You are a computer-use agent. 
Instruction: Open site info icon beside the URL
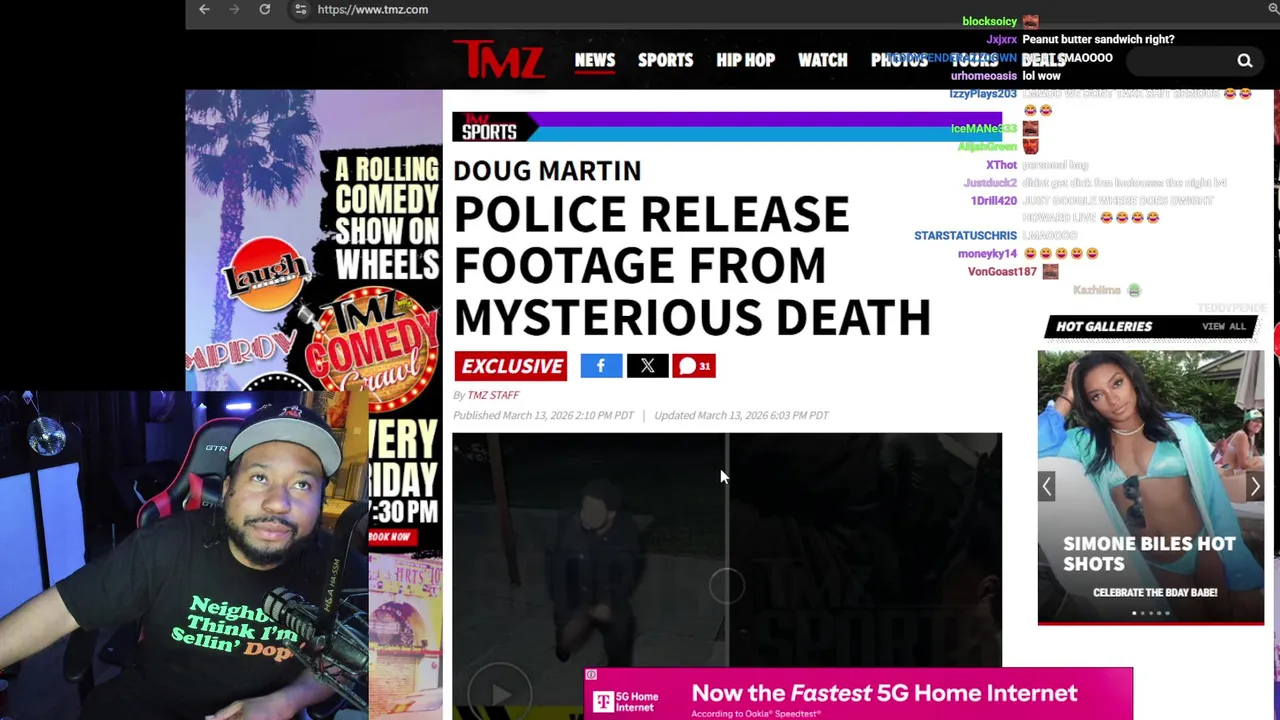300,9
